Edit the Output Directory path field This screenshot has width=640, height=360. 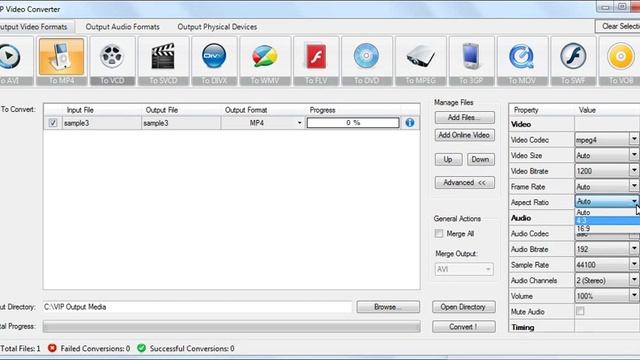click(x=197, y=307)
